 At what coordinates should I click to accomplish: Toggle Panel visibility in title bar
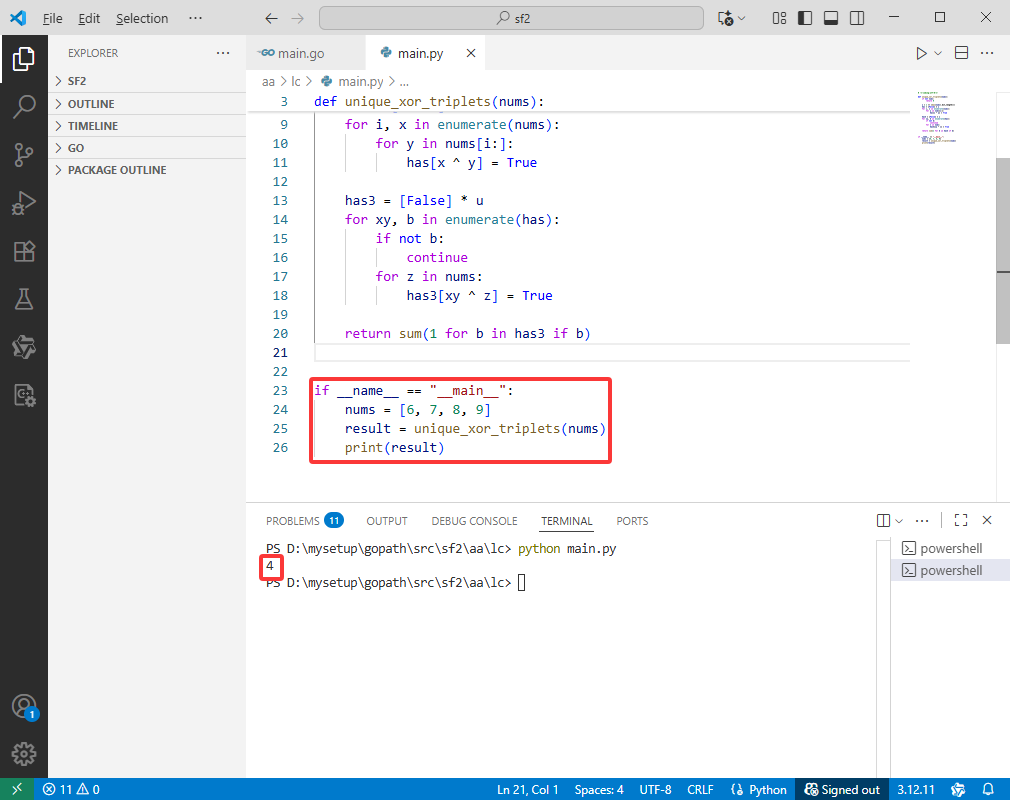click(x=831, y=18)
